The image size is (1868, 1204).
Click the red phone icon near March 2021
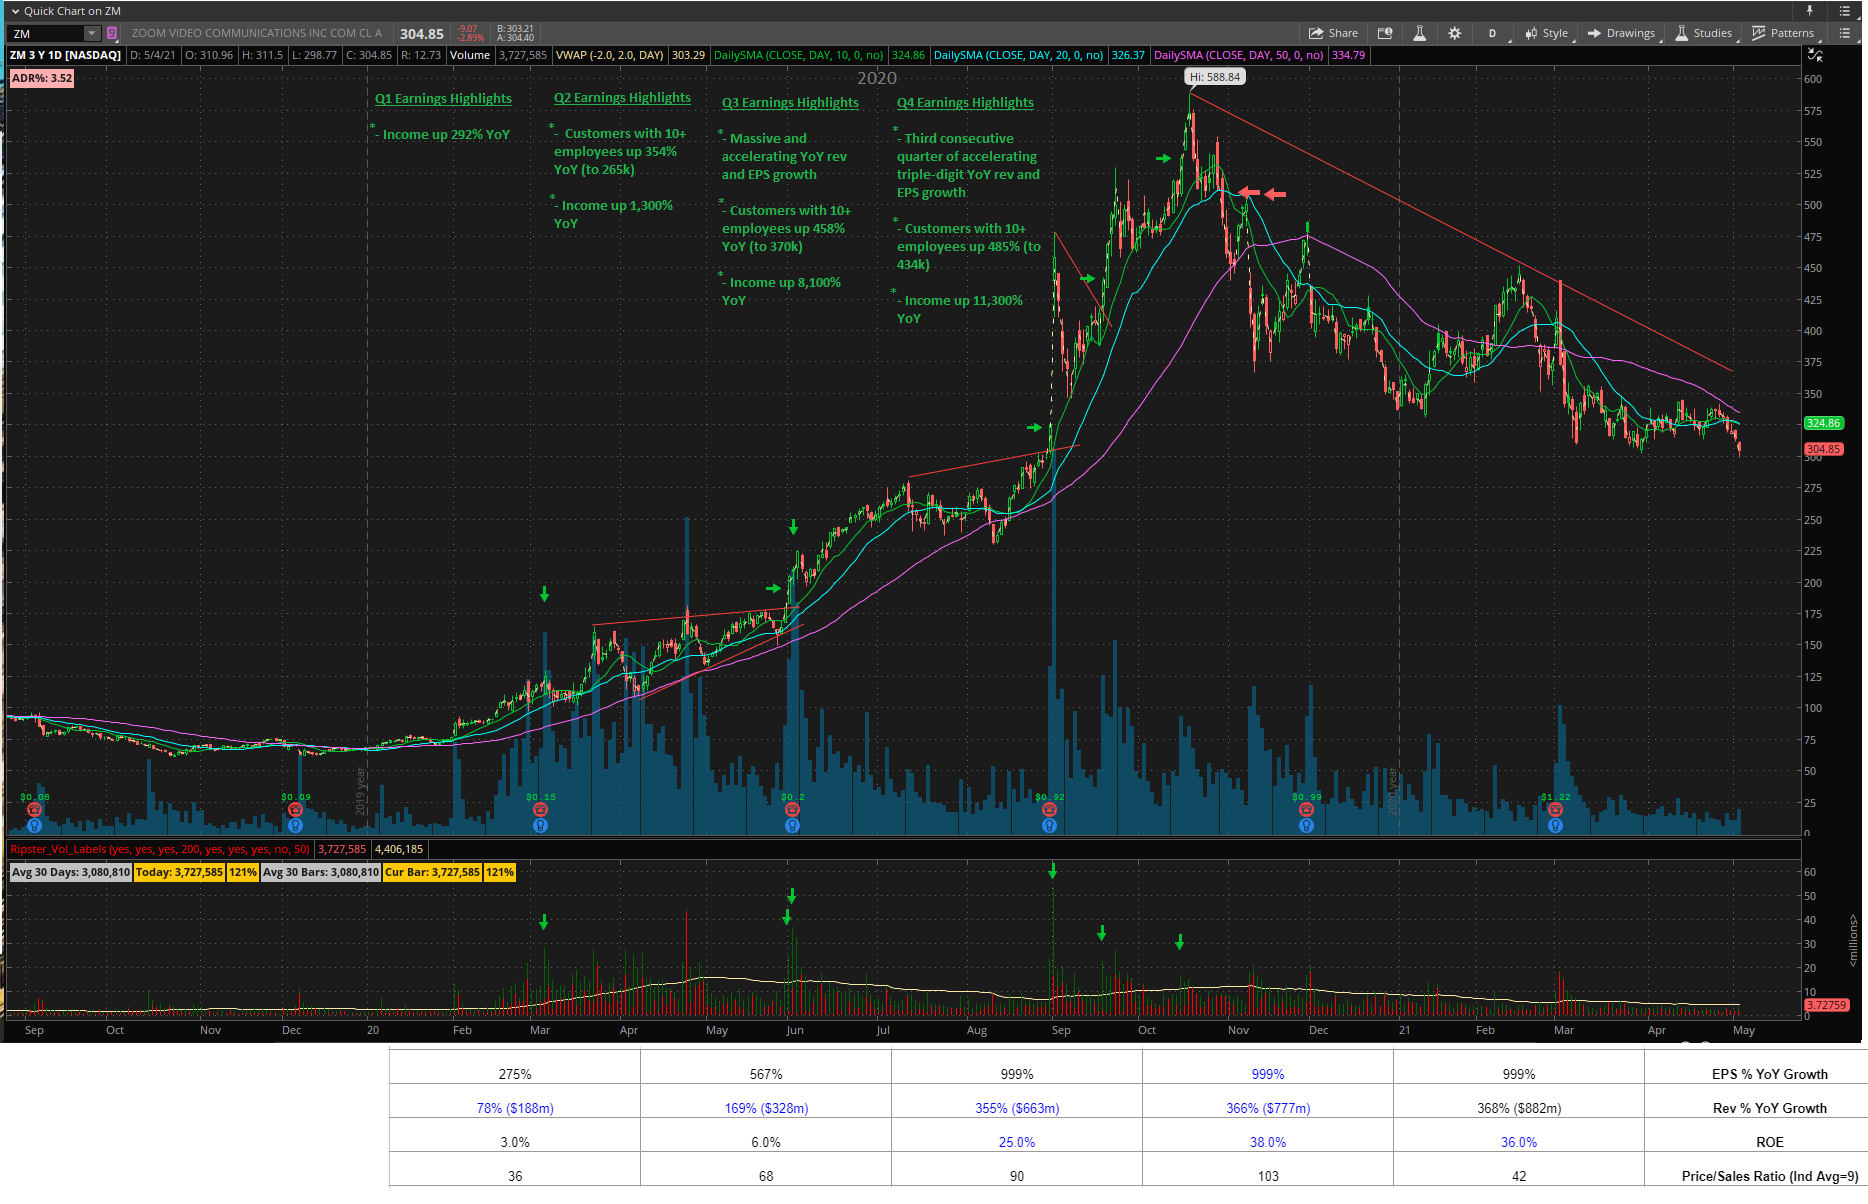[1555, 810]
